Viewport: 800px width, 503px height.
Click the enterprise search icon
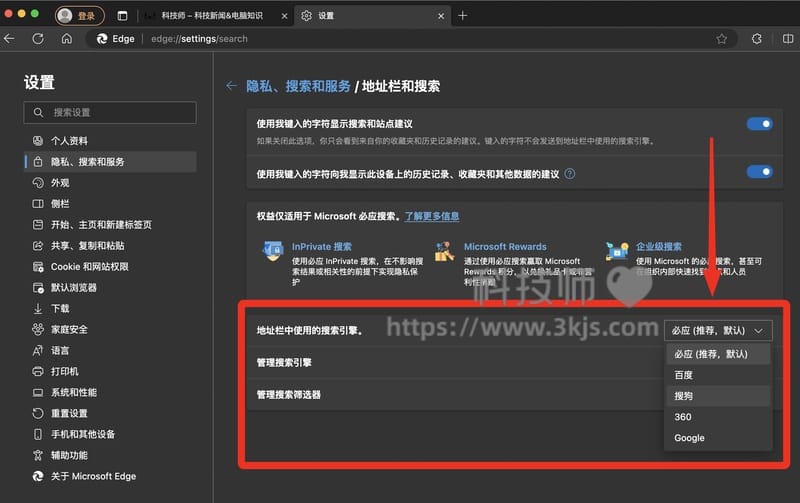tap(617, 251)
